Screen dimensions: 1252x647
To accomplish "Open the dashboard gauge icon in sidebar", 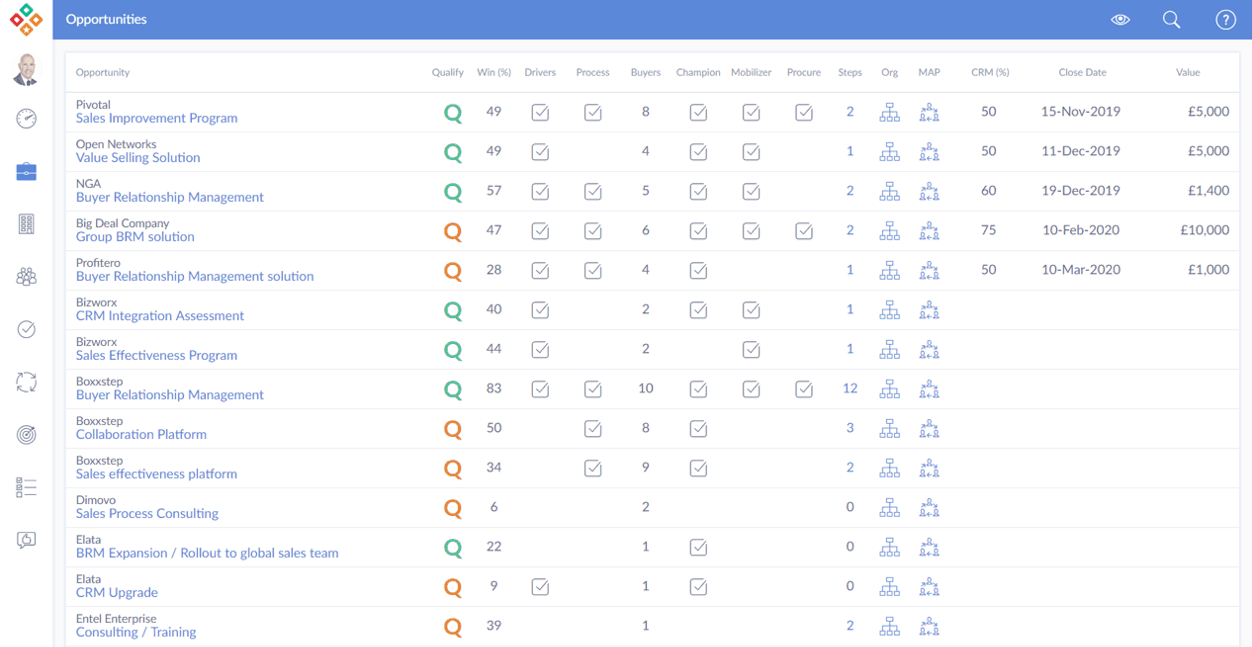I will [x=26, y=119].
